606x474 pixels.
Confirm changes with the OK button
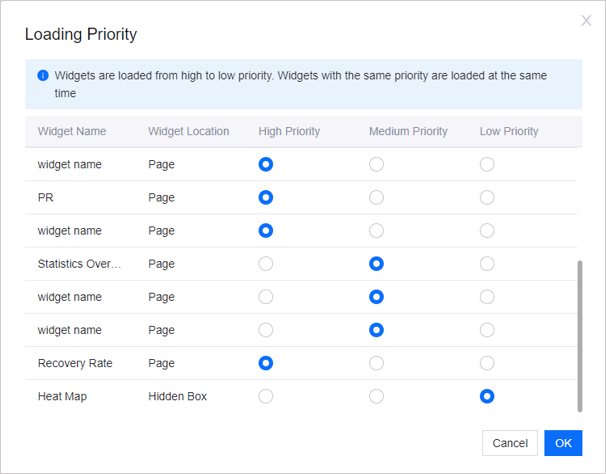coord(563,443)
